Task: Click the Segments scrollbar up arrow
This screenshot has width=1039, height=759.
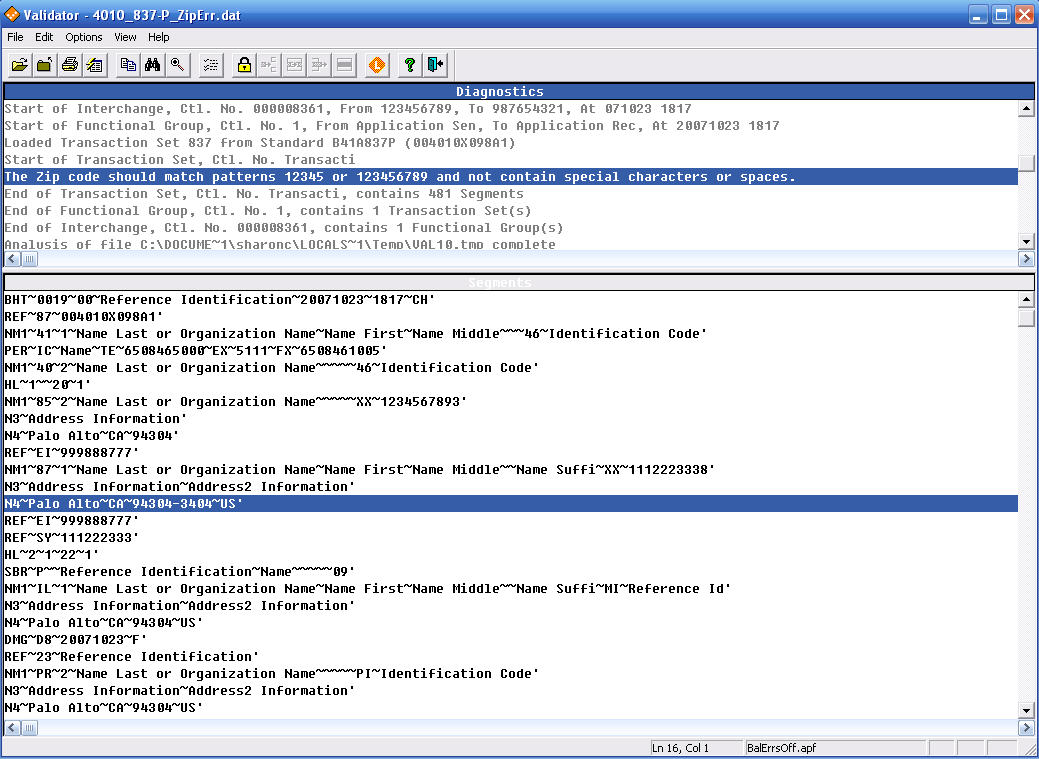Action: (1026, 300)
